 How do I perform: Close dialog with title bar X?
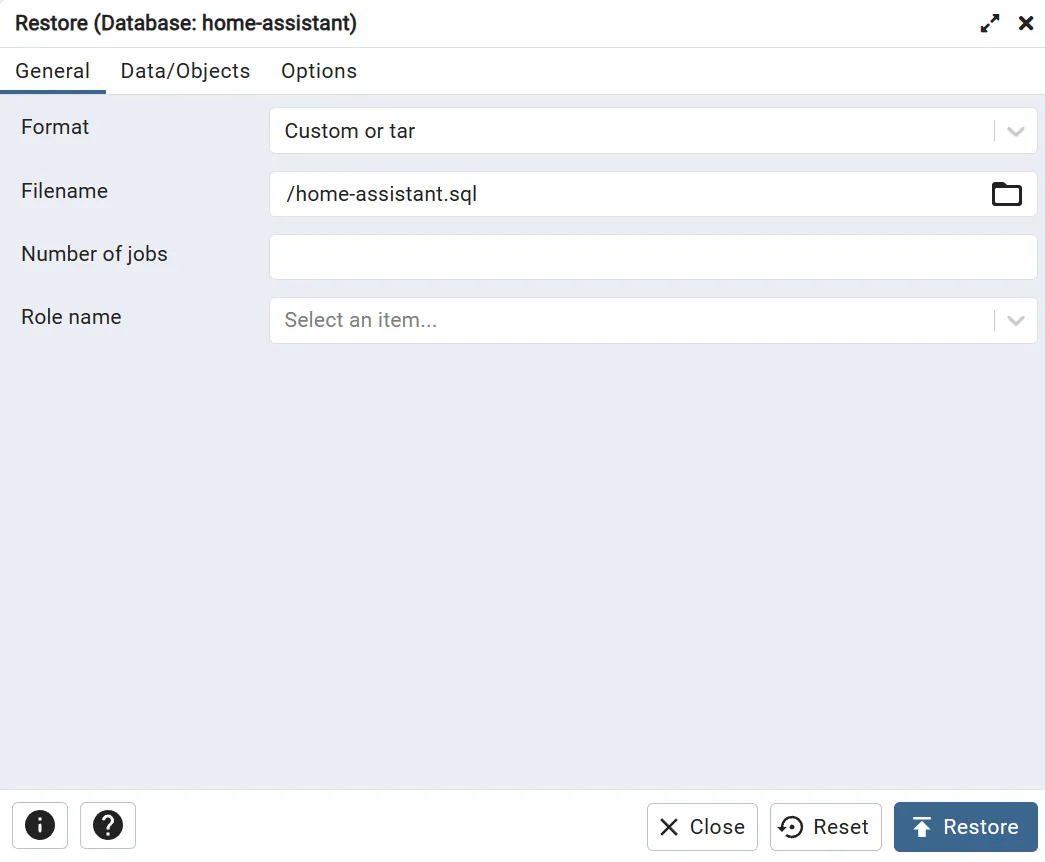point(1026,23)
